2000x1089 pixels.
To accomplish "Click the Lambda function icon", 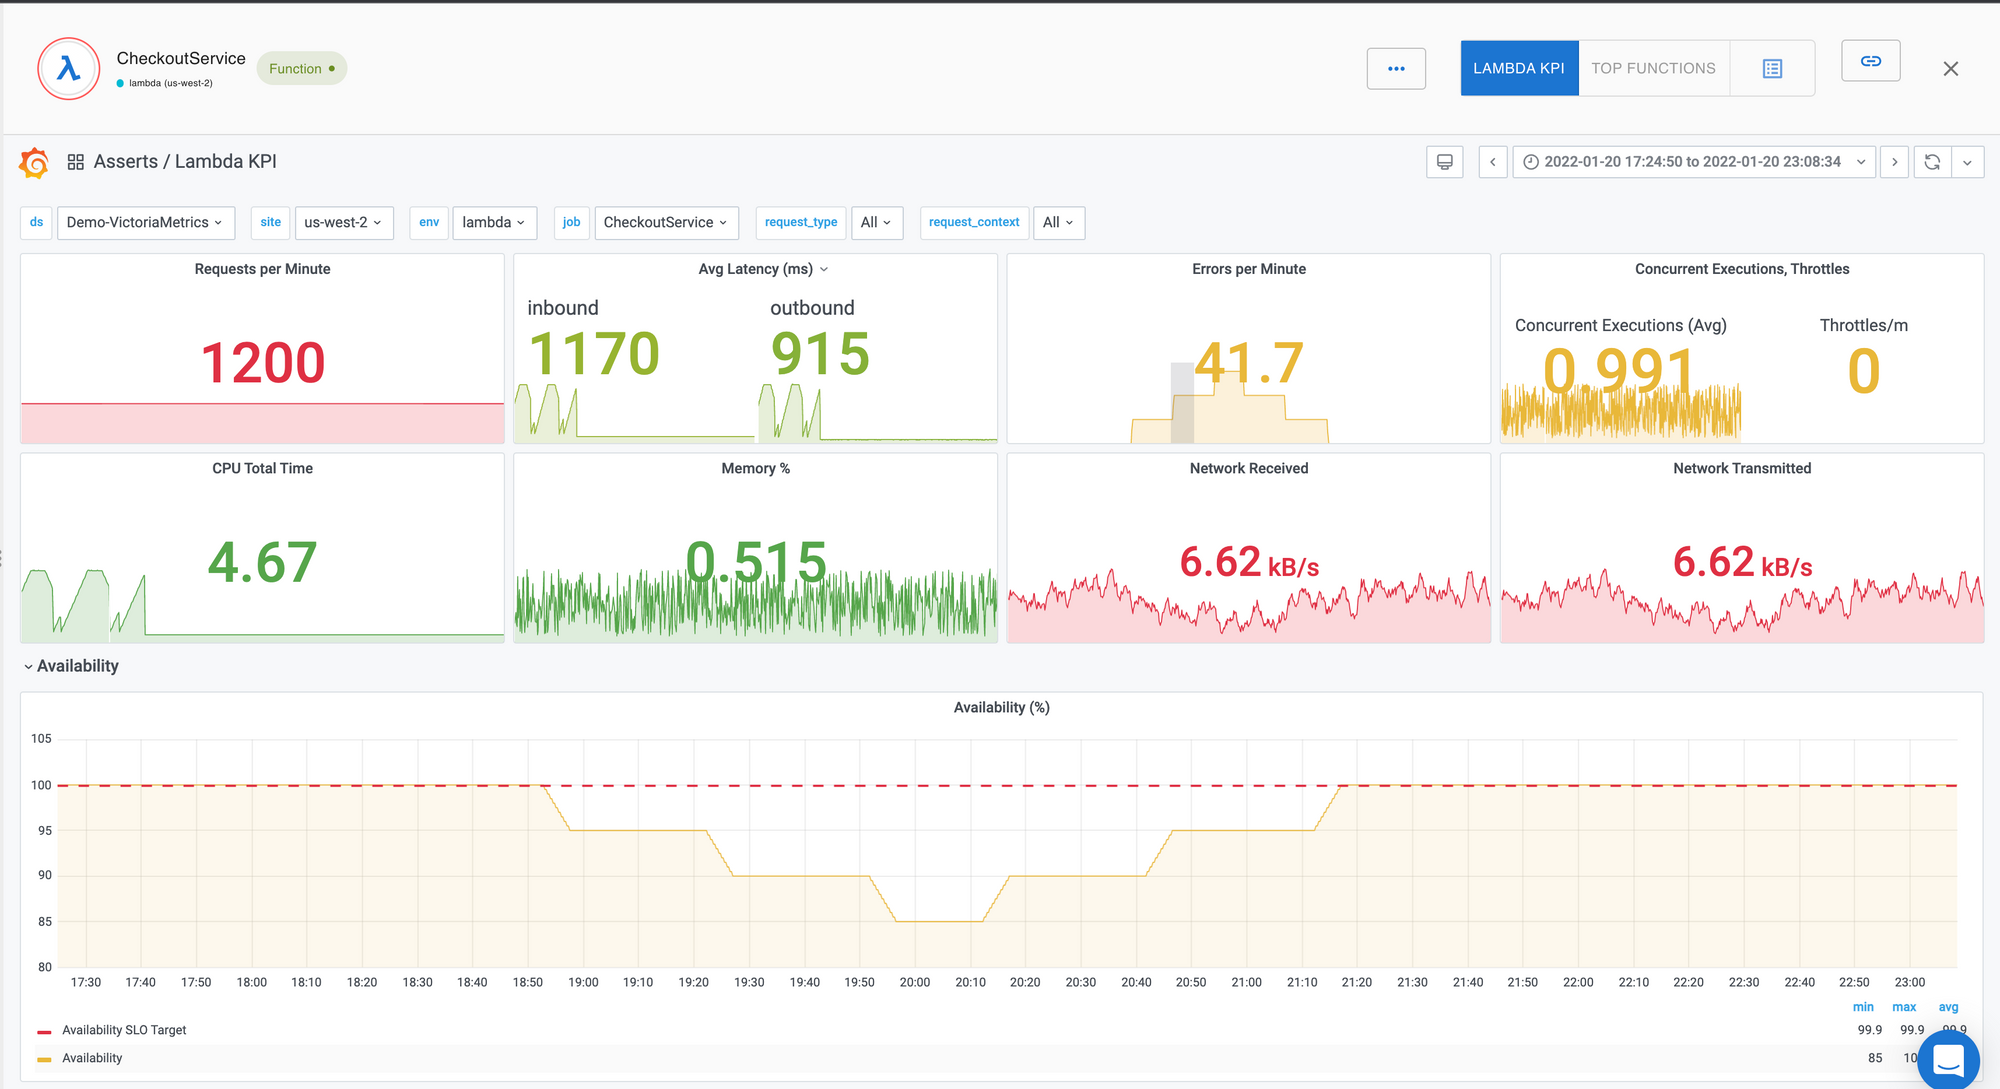I will (x=68, y=69).
